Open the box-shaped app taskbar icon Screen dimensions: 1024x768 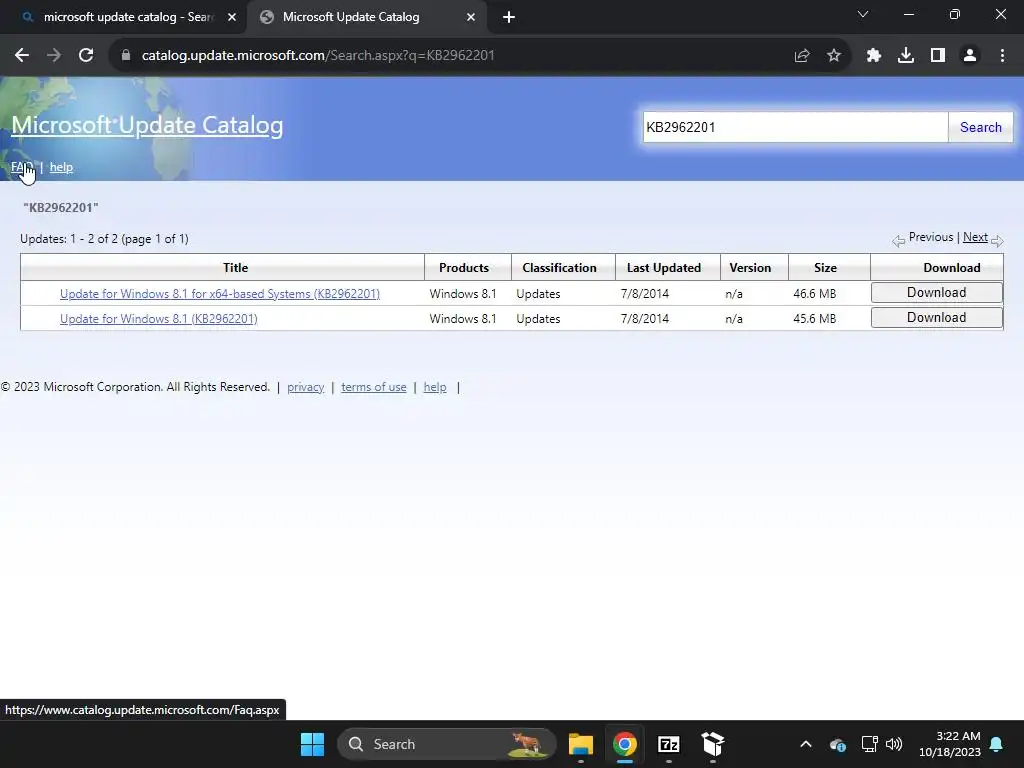[713, 744]
